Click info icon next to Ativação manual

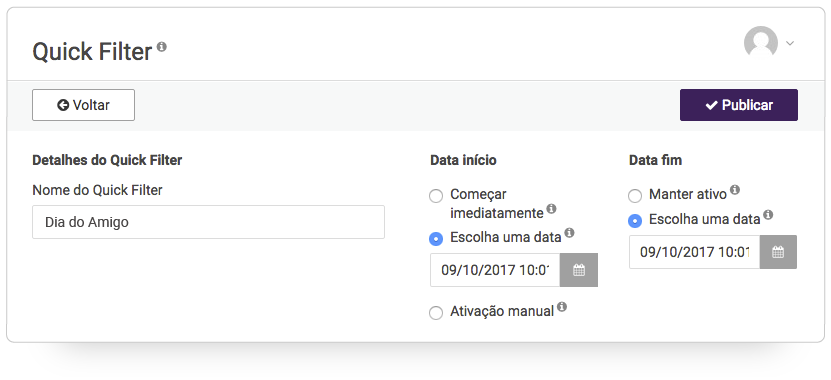(562, 306)
